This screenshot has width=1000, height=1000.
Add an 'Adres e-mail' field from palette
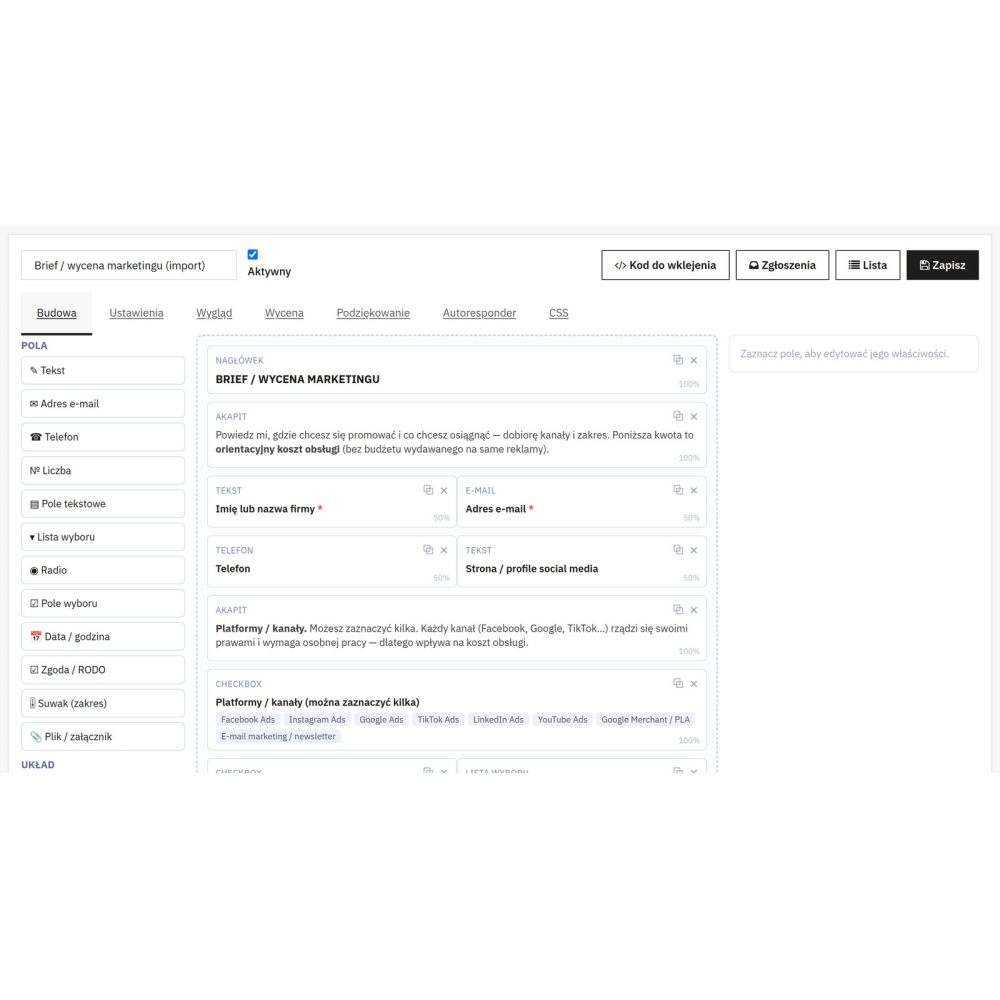(x=103, y=404)
